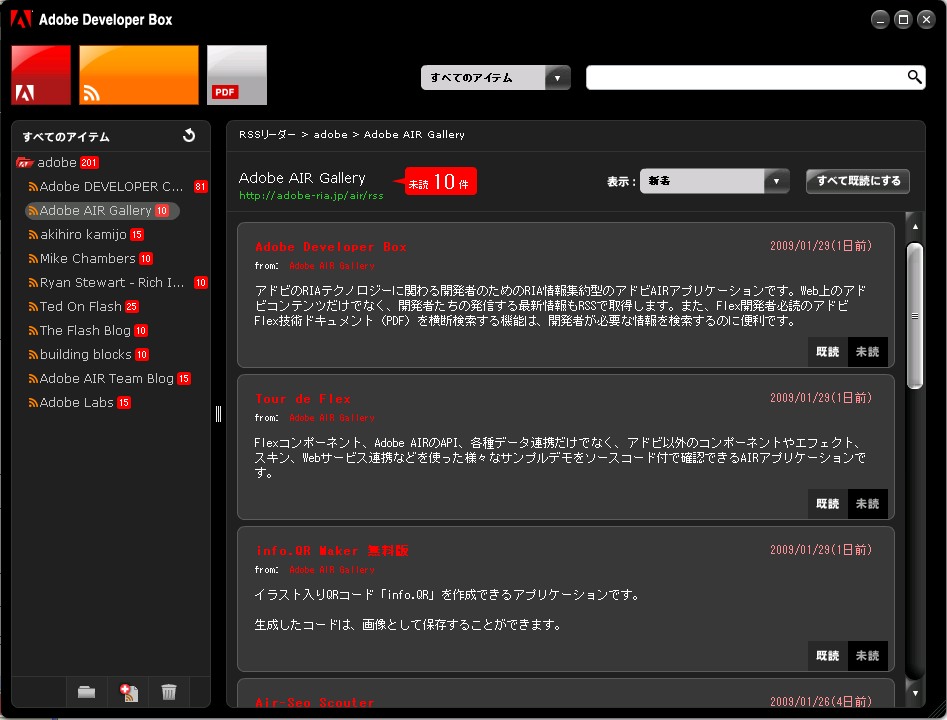Mark info.QR Maker article as 未読

(x=868, y=656)
